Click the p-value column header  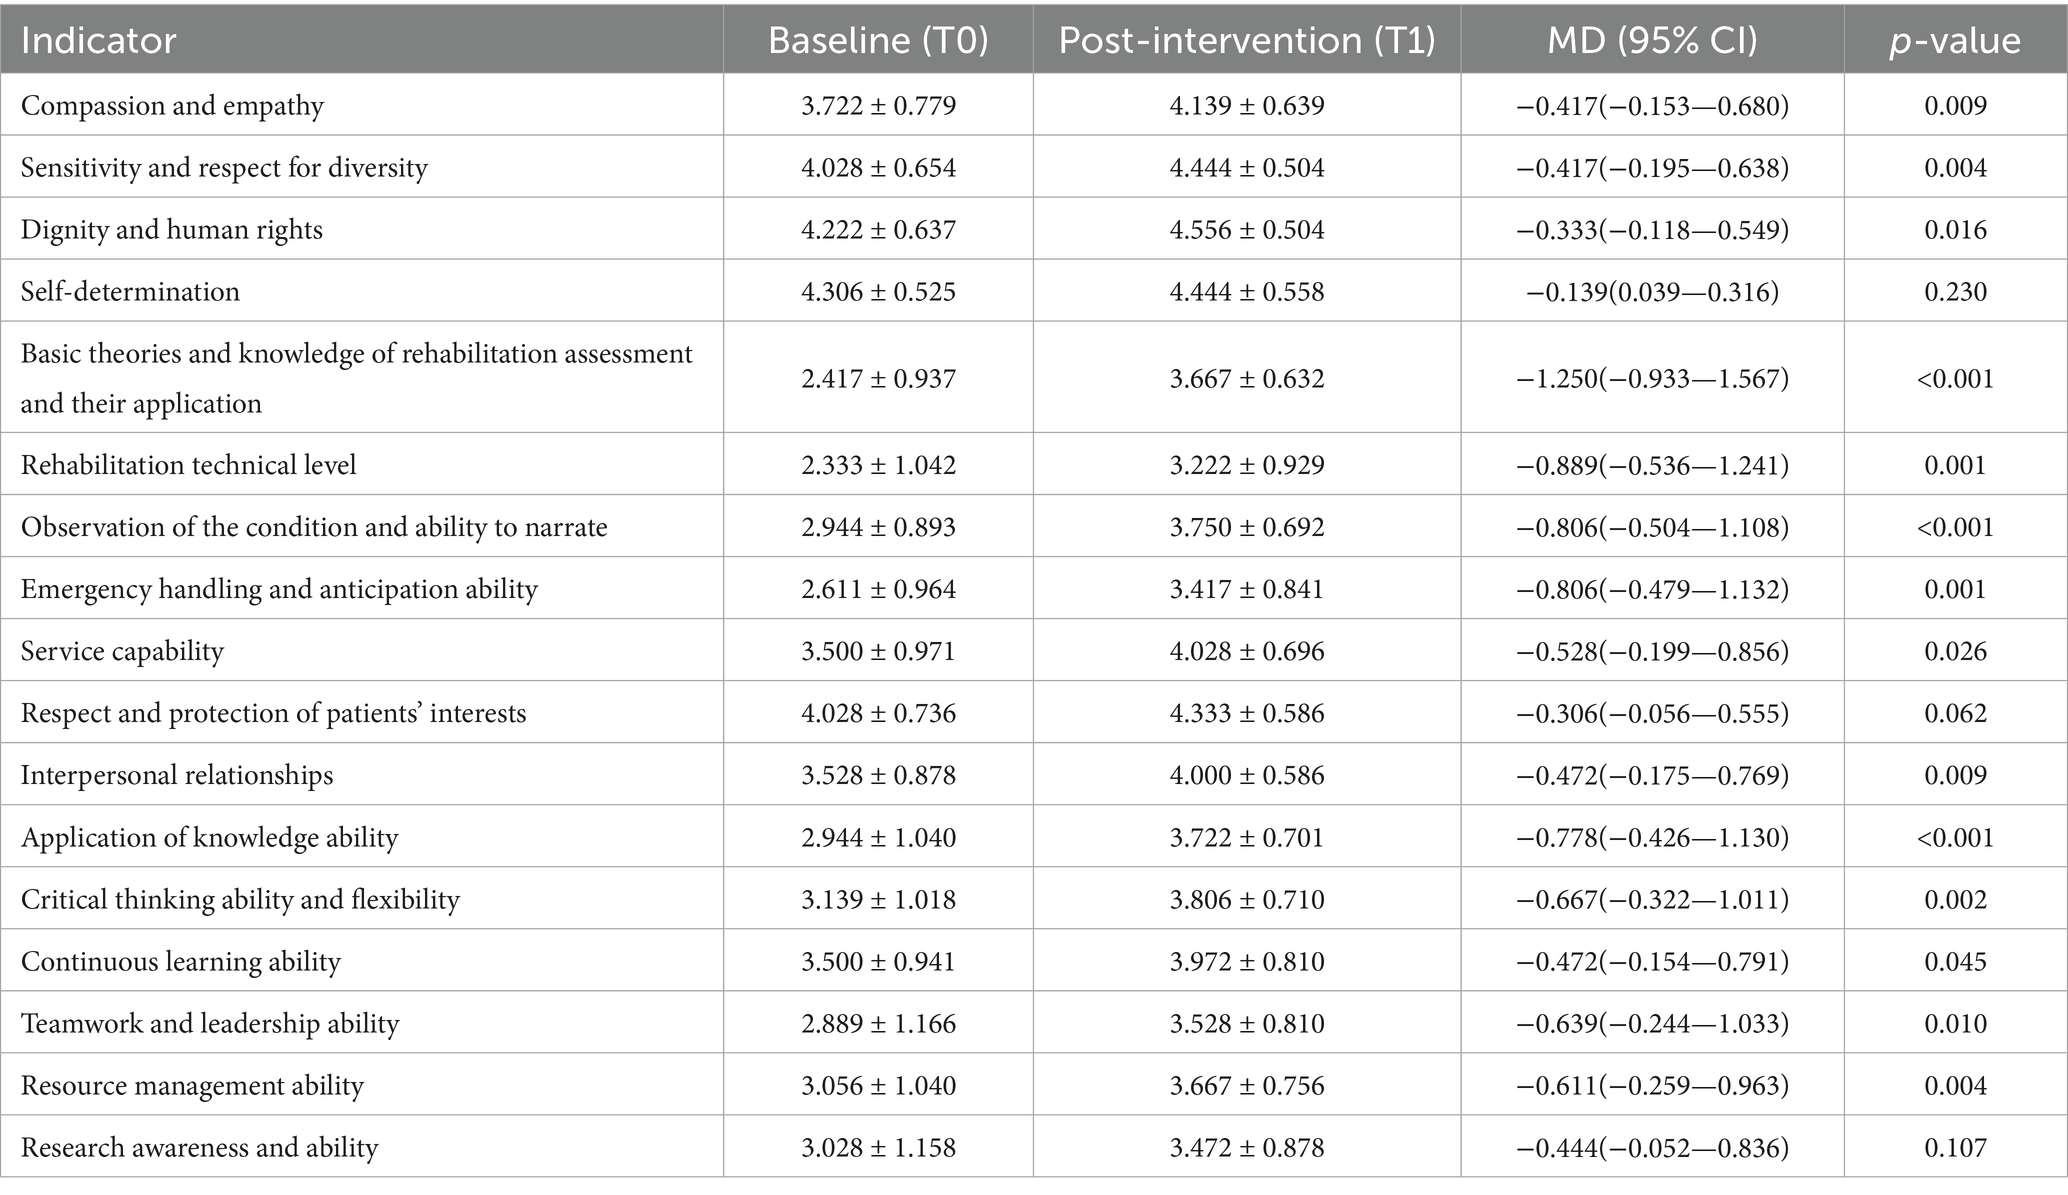pos(1954,40)
